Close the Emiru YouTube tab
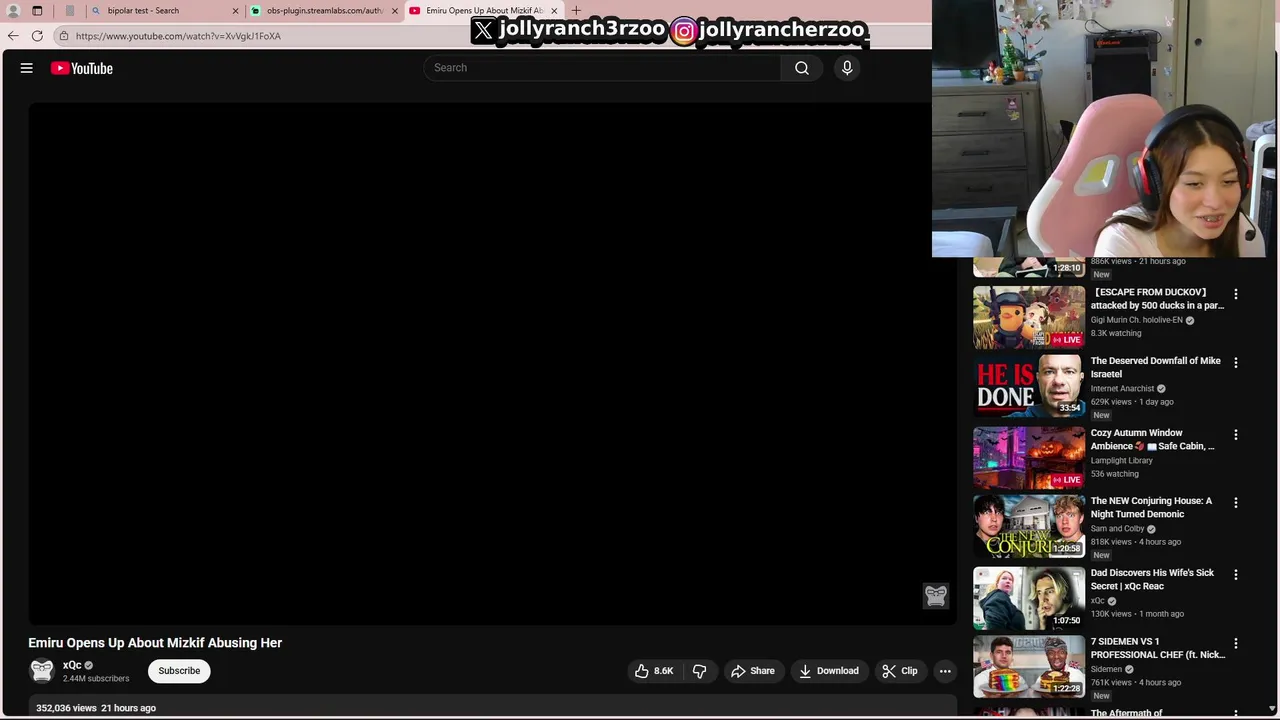Screen dimensions: 1280x720 click(x=554, y=10)
